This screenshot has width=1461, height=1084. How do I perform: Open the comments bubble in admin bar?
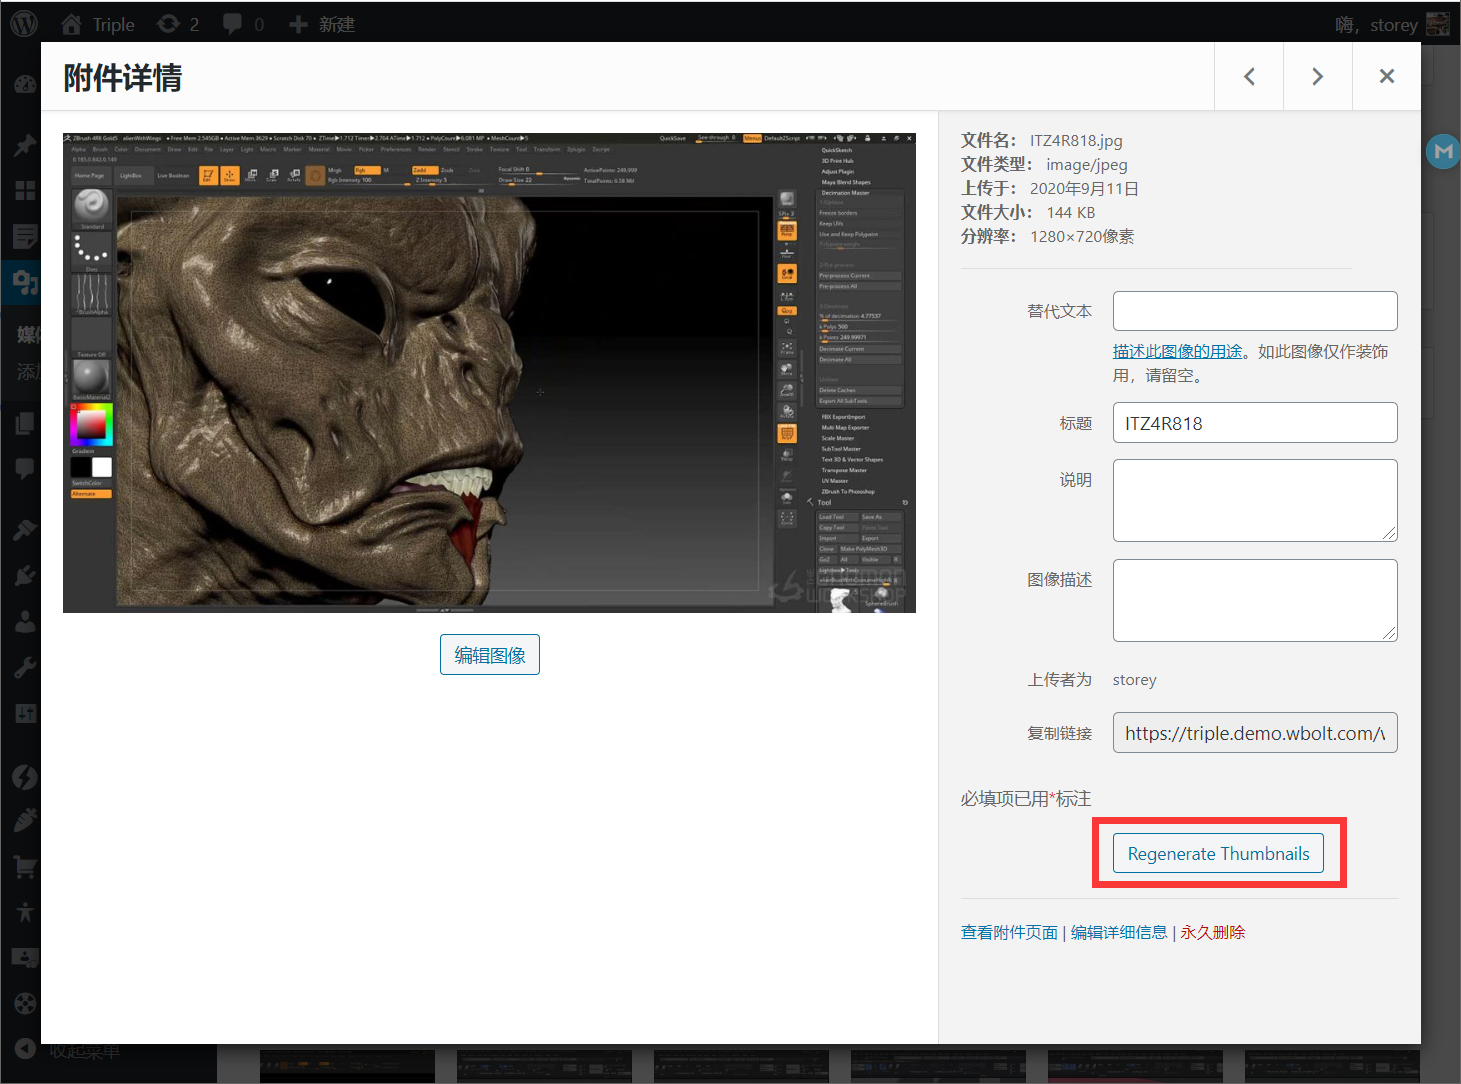[243, 24]
